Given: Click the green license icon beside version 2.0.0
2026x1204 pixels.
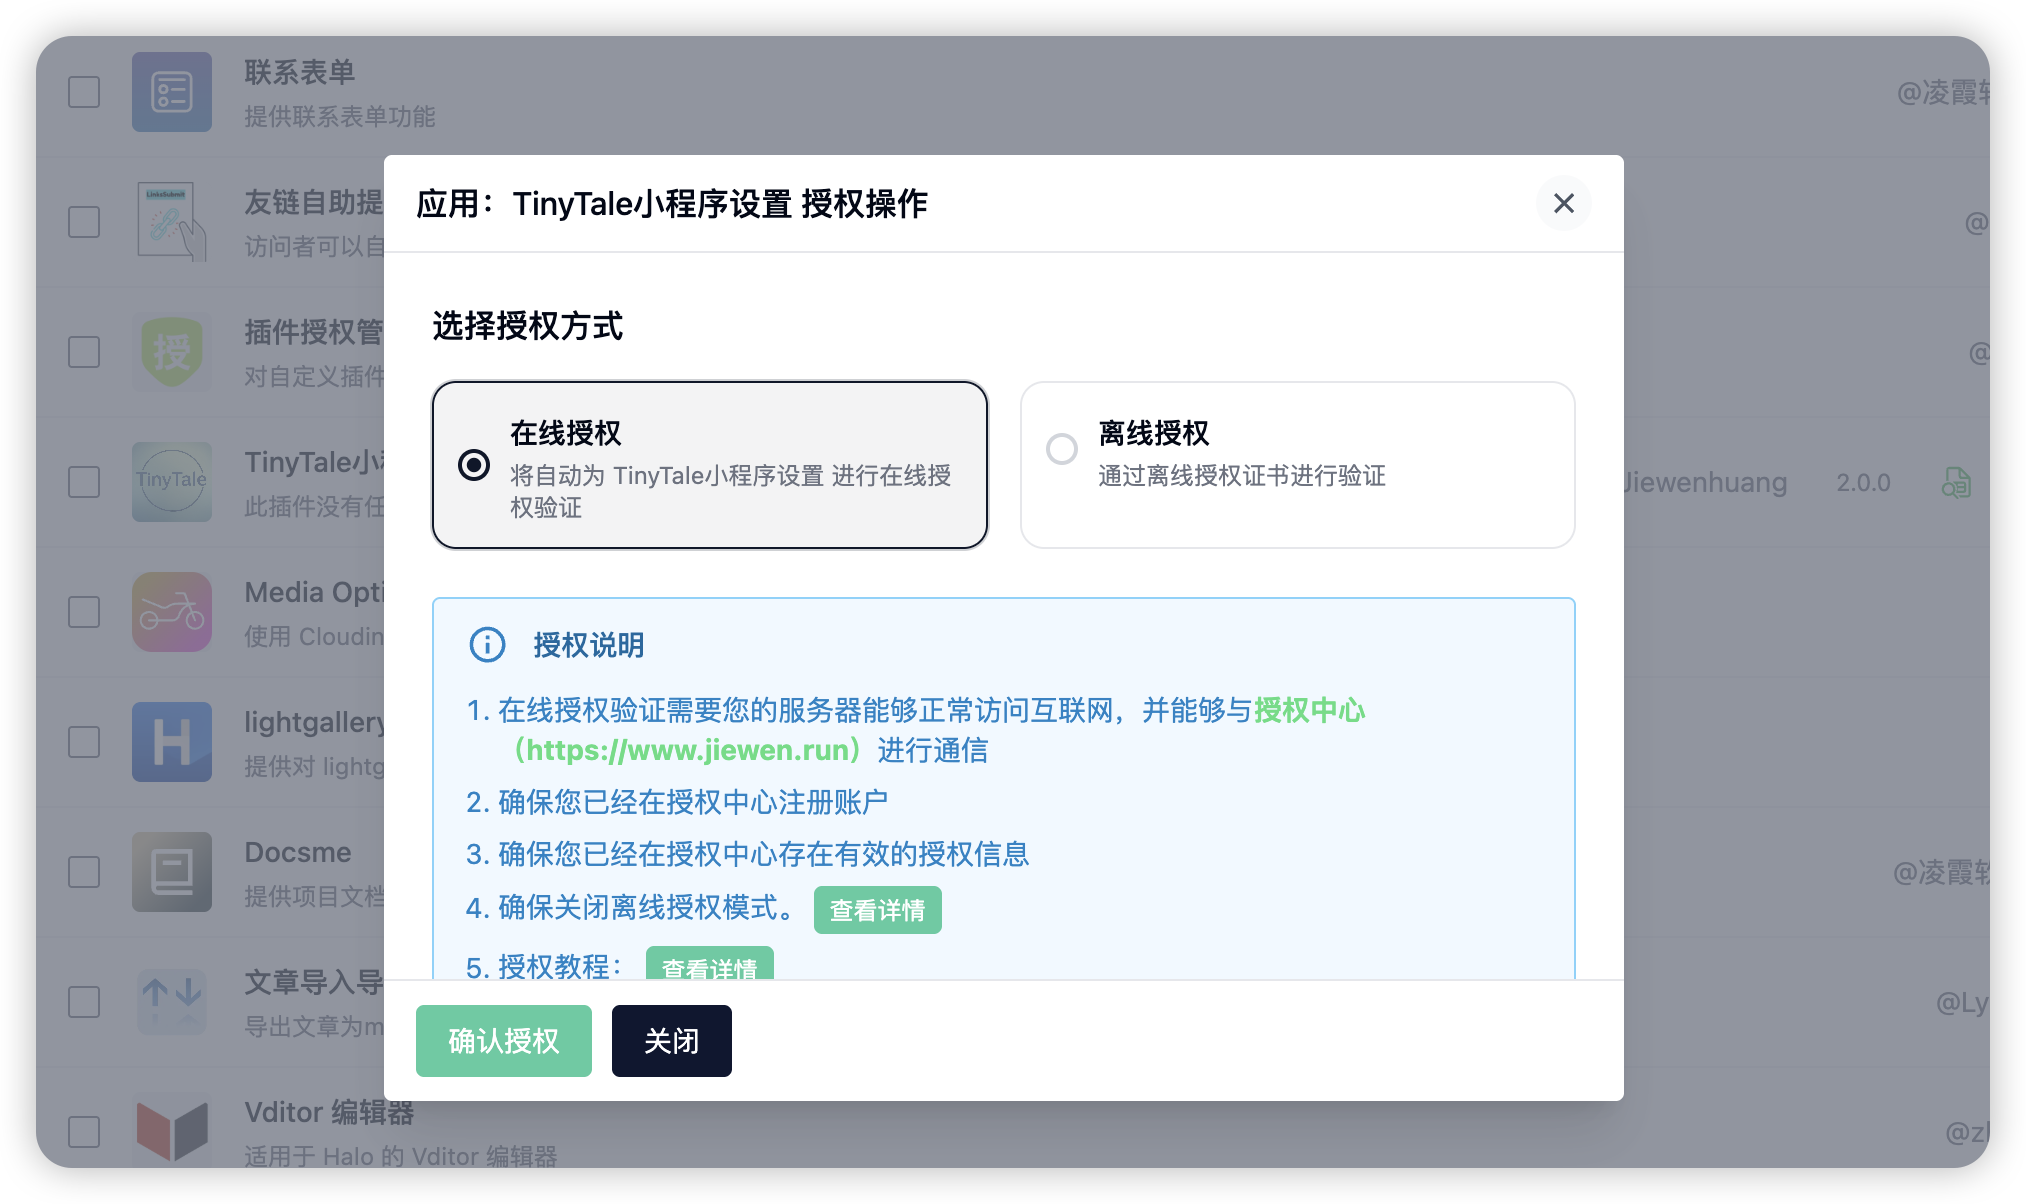Looking at the screenshot, I should 1956,483.
